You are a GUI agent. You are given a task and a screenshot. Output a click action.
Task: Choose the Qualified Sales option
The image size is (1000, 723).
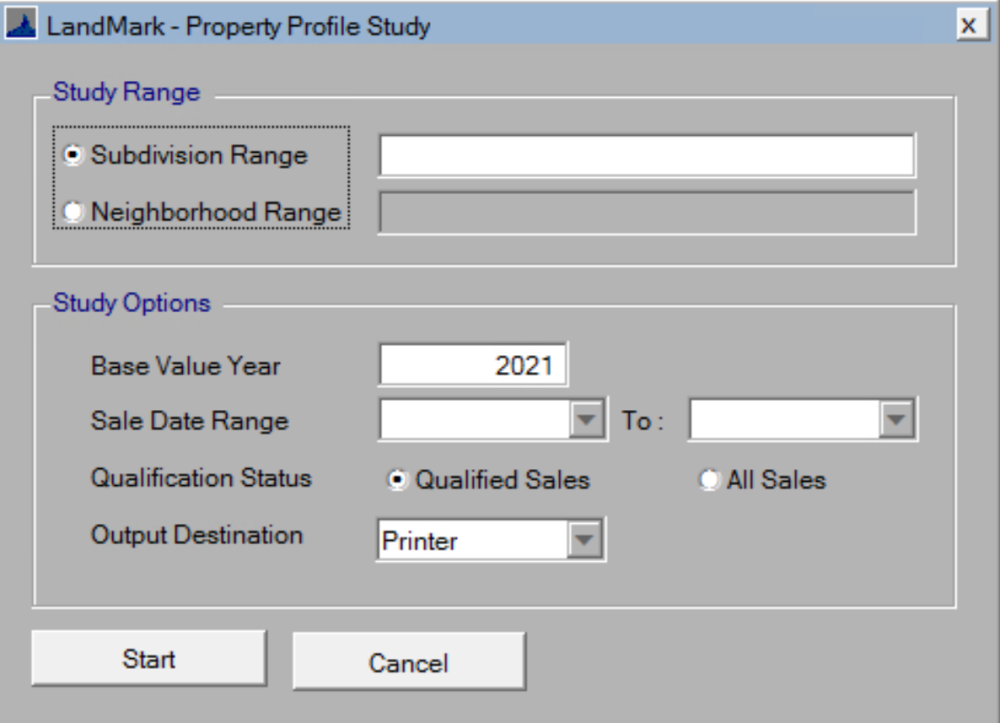pos(398,480)
